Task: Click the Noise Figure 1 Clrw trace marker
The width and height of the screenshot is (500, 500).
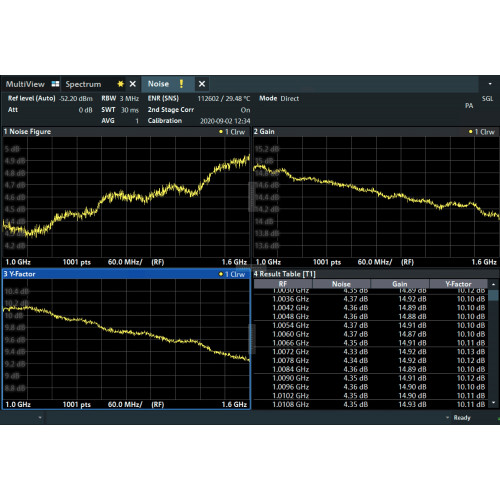Action: (232, 132)
